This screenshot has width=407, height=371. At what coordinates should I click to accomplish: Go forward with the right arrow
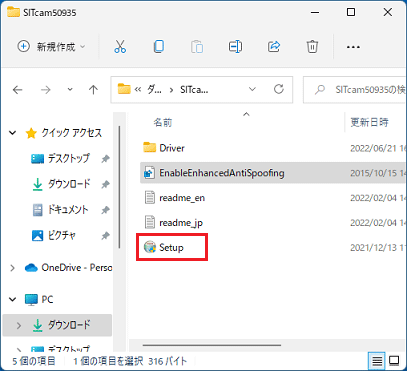point(45,90)
